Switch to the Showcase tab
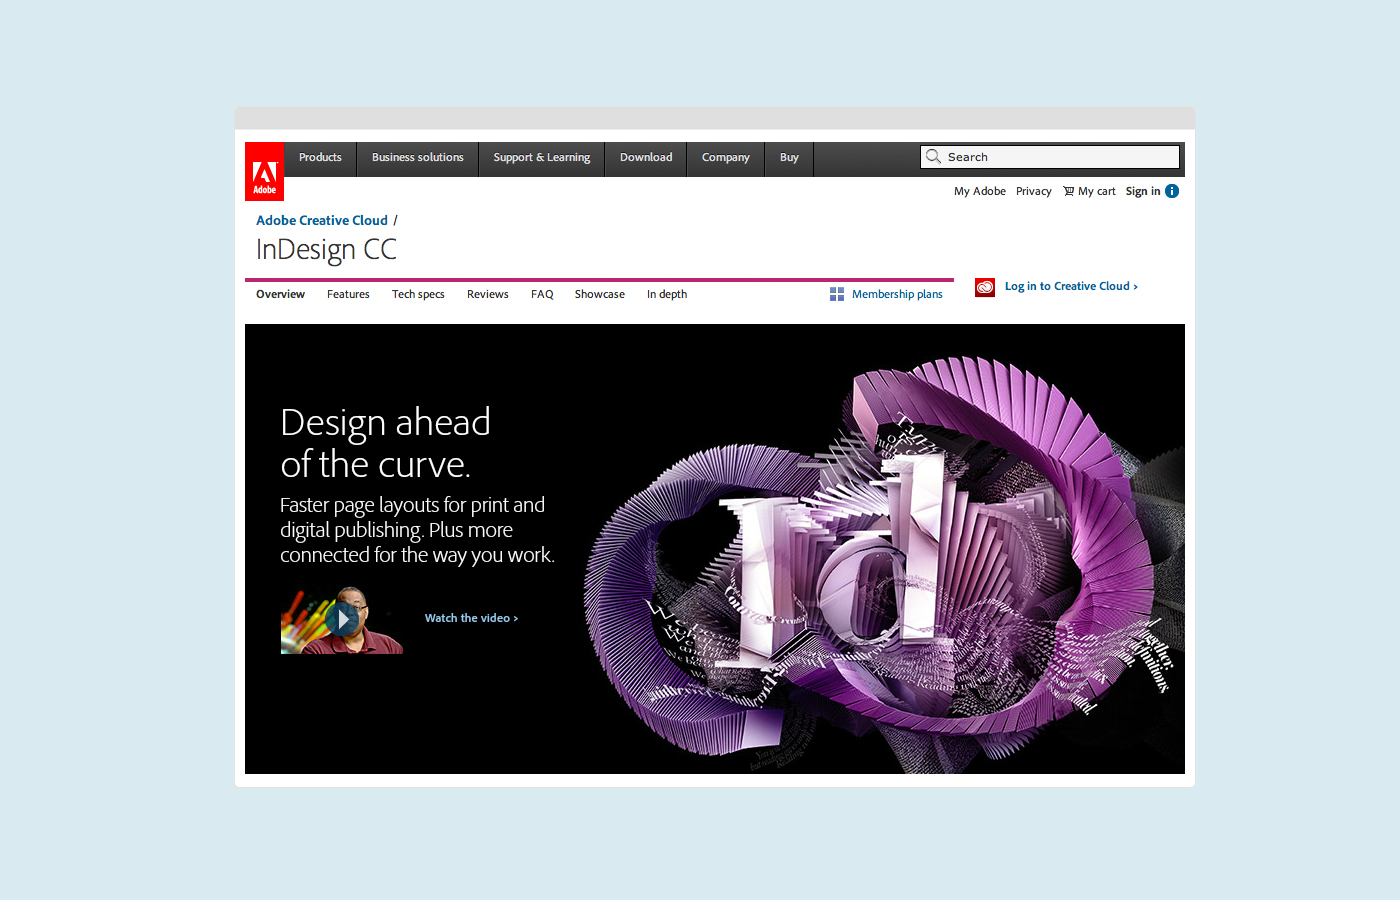Viewport: 1400px width, 900px height. point(600,294)
